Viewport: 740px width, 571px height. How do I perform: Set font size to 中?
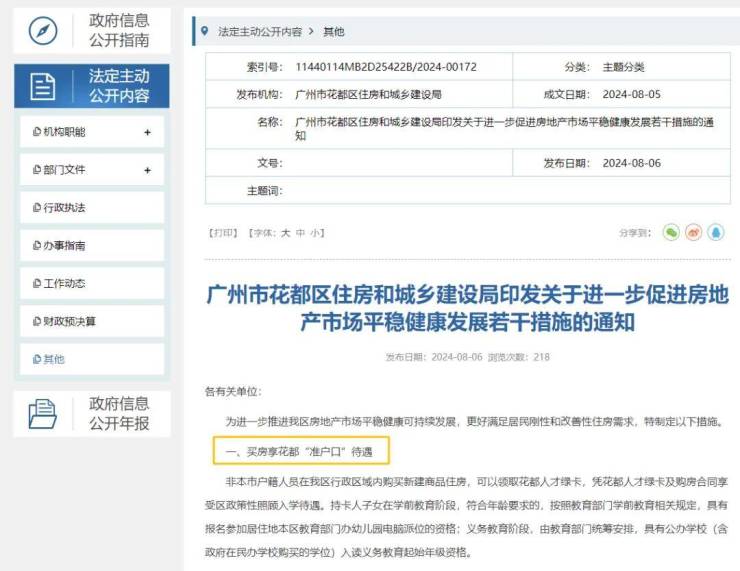pyautogui.click(x=300, y=233)
